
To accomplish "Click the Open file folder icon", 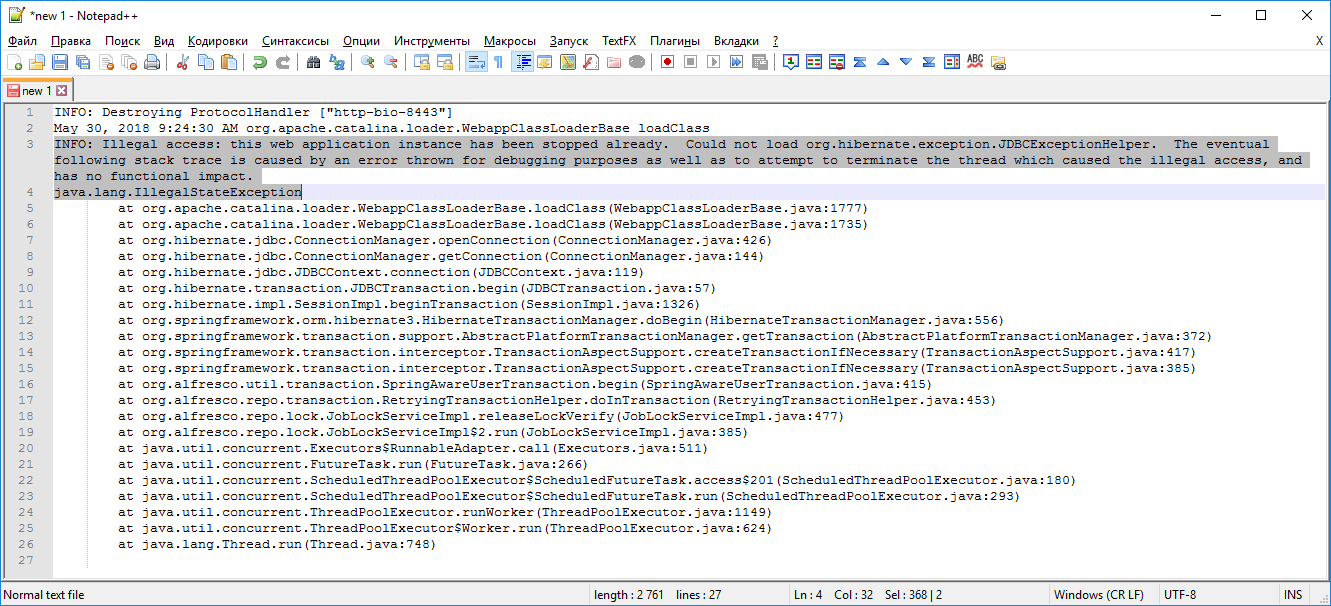I will [37, 62].
